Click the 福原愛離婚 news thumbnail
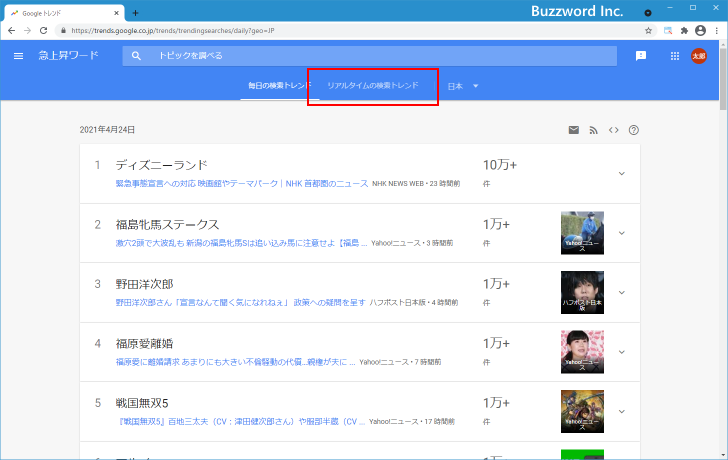This screenshot has height=460, width=728. point(582,352)
